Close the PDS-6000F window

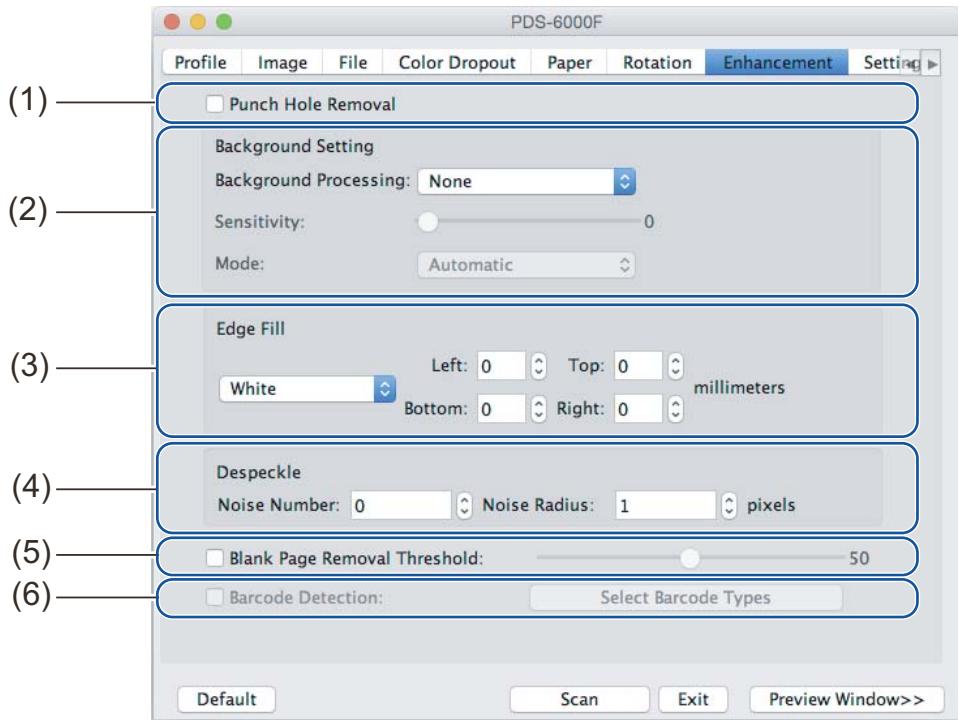[x=172, y=22]
